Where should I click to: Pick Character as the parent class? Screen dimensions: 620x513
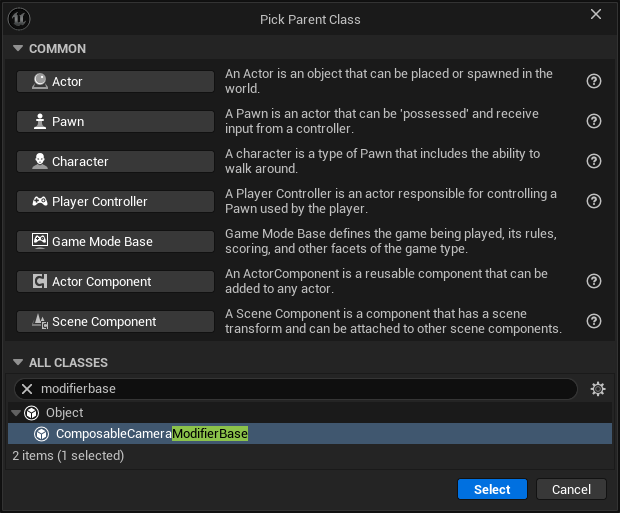[x=115, y=161]
